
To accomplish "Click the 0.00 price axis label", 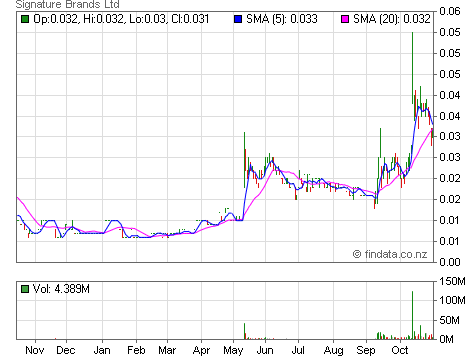I will 450,262.
